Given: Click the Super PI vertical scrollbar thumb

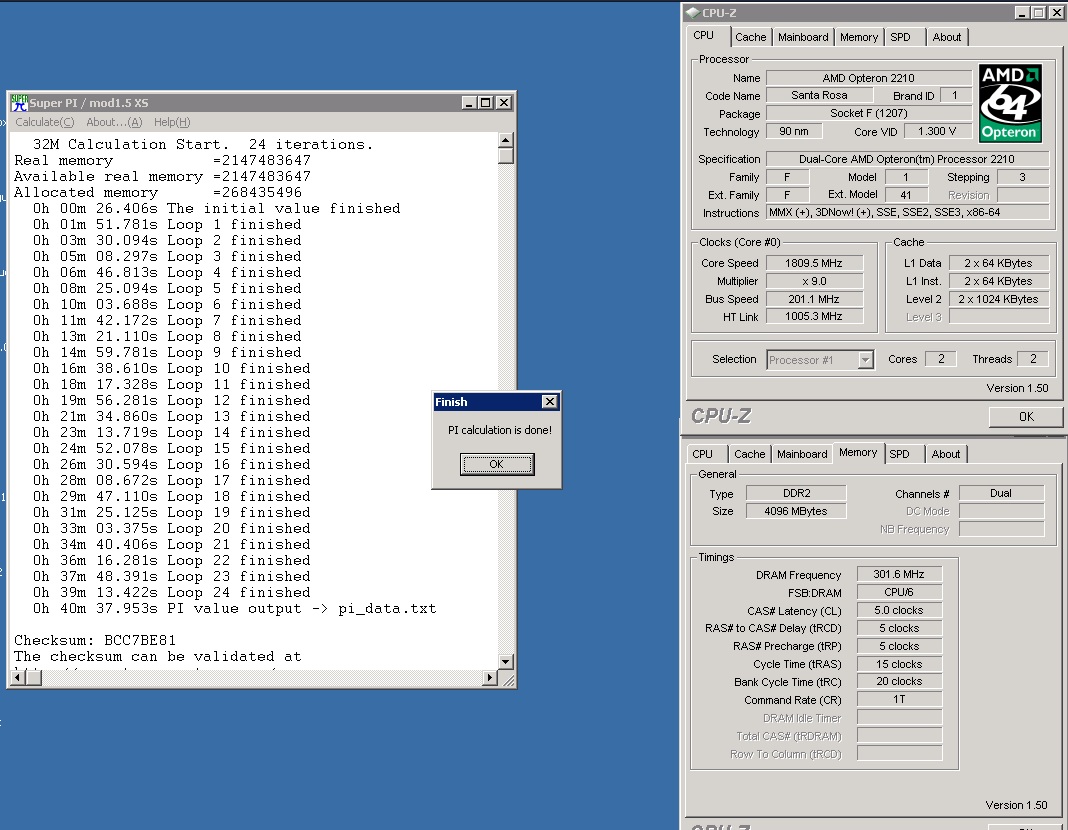Looking at the screenshot, I should coord(505,156).
